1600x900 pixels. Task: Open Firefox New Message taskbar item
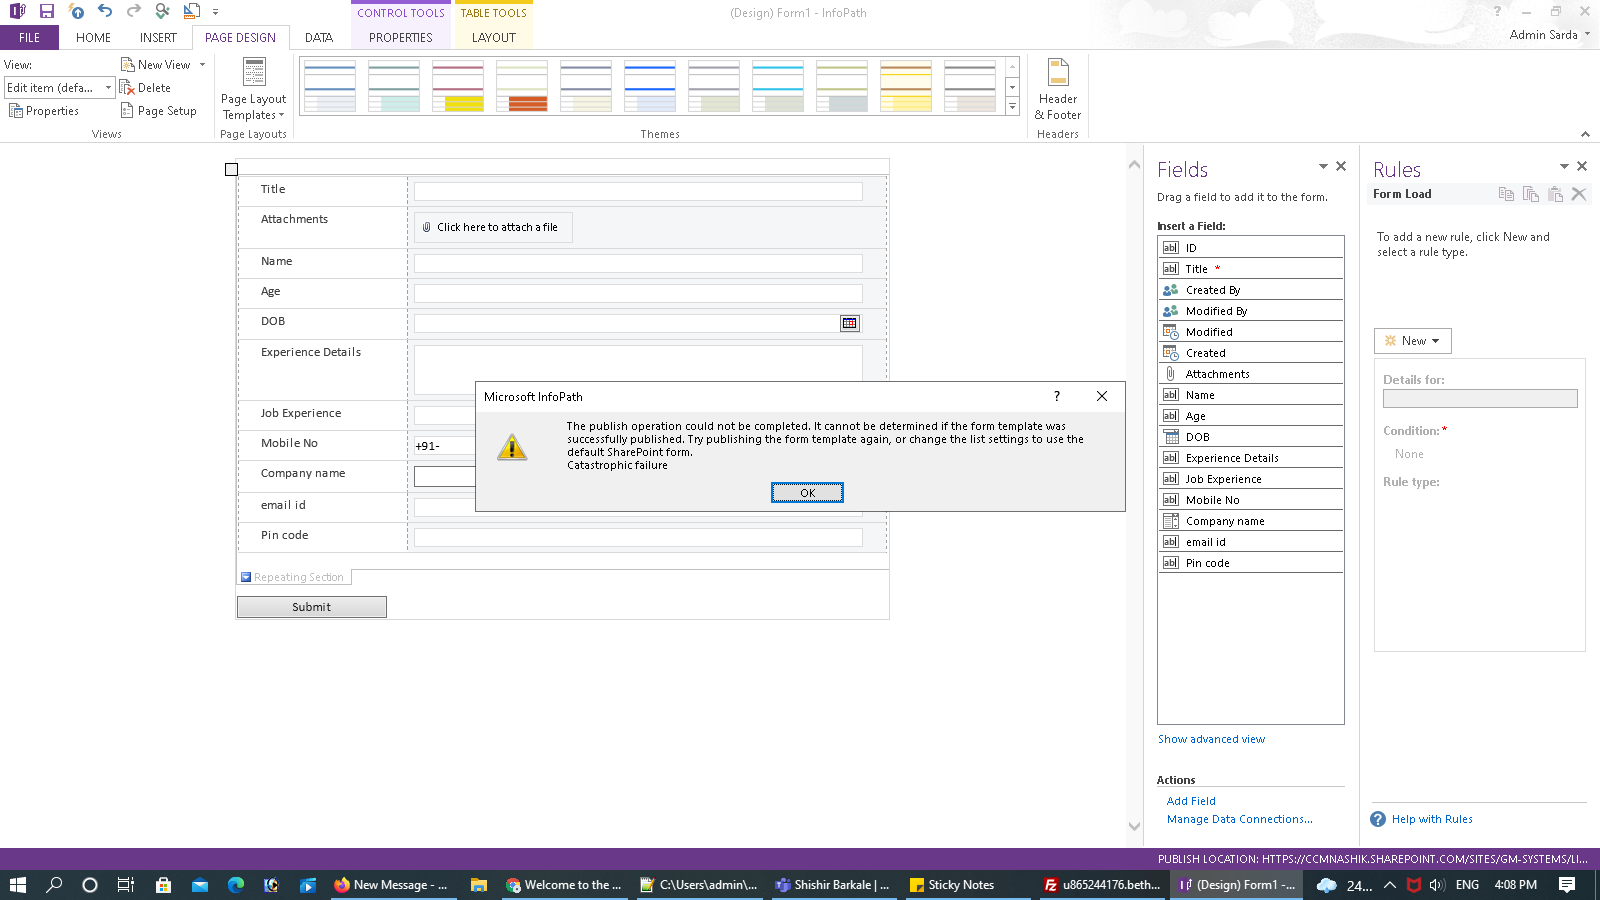[392, 885]
